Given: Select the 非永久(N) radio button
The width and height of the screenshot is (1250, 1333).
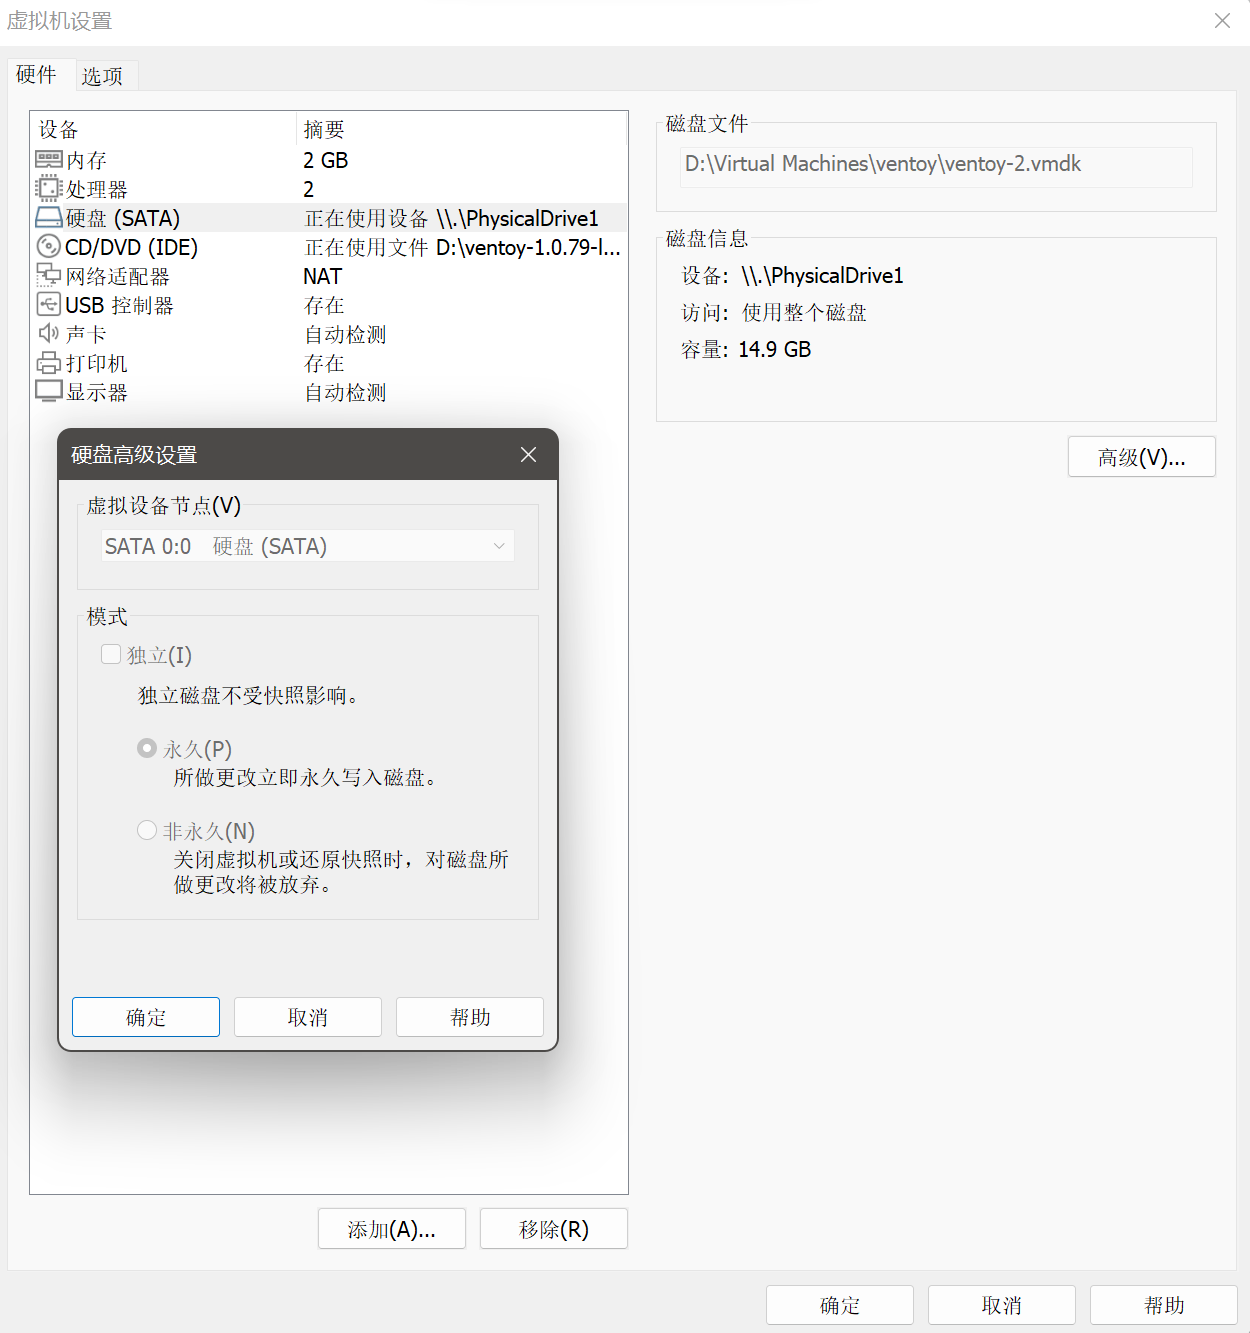Looking at the screenshot, I should coord(147,830).
